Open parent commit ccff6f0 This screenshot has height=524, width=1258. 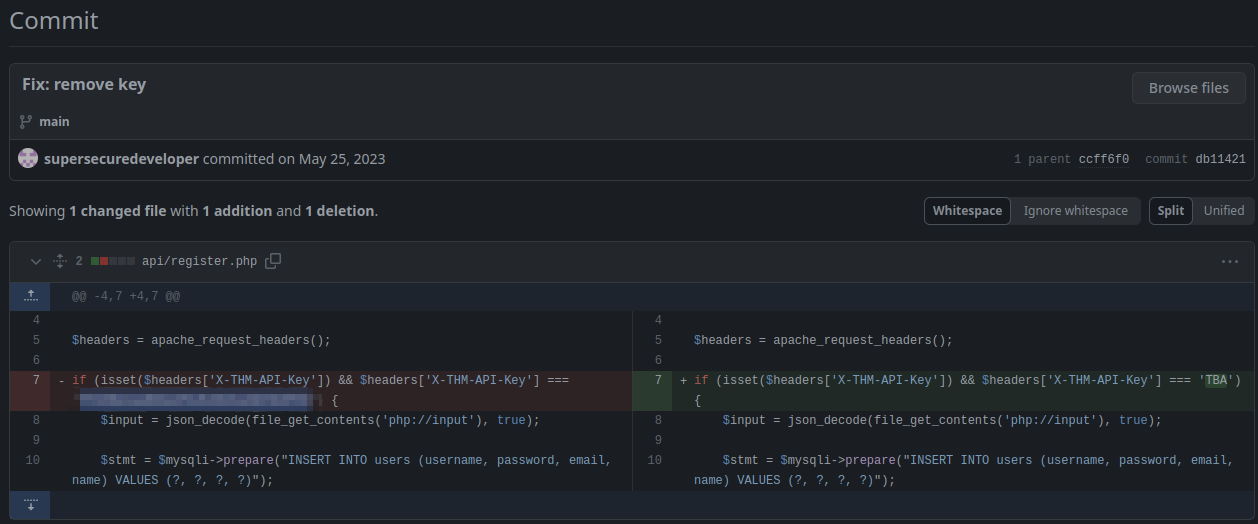[1103, 159]
